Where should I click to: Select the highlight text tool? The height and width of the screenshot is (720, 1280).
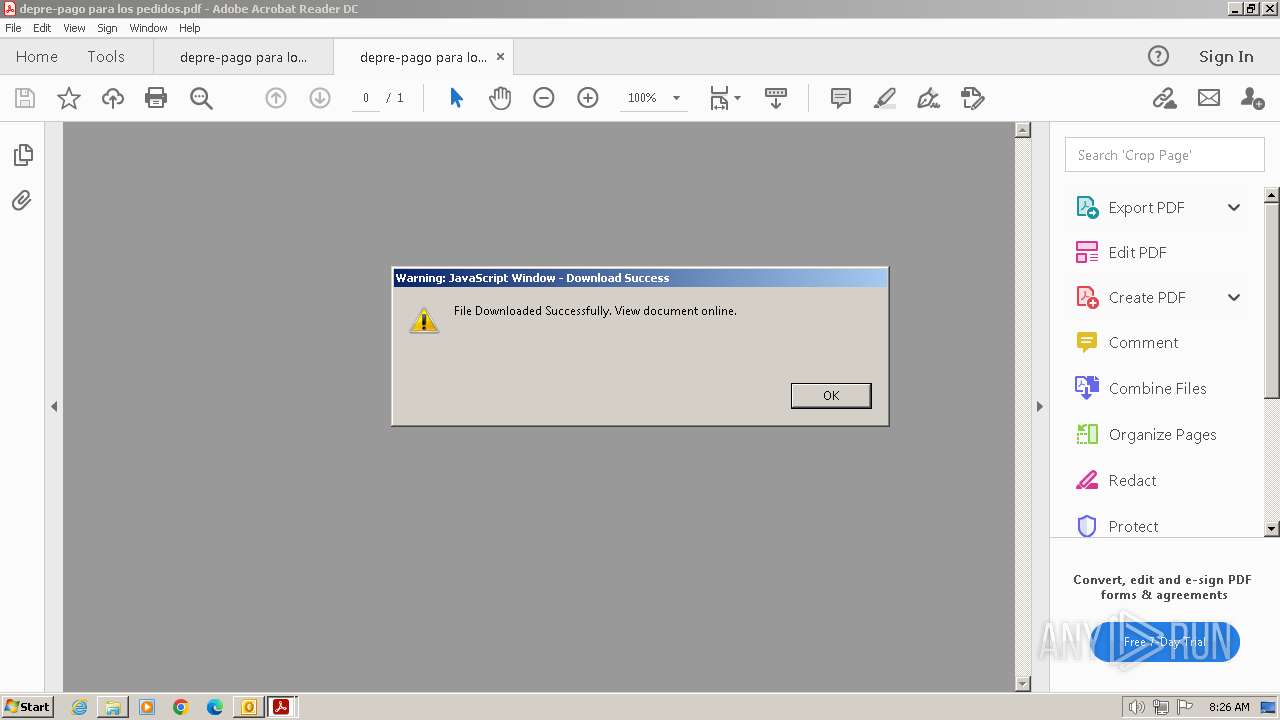(885, 98)
